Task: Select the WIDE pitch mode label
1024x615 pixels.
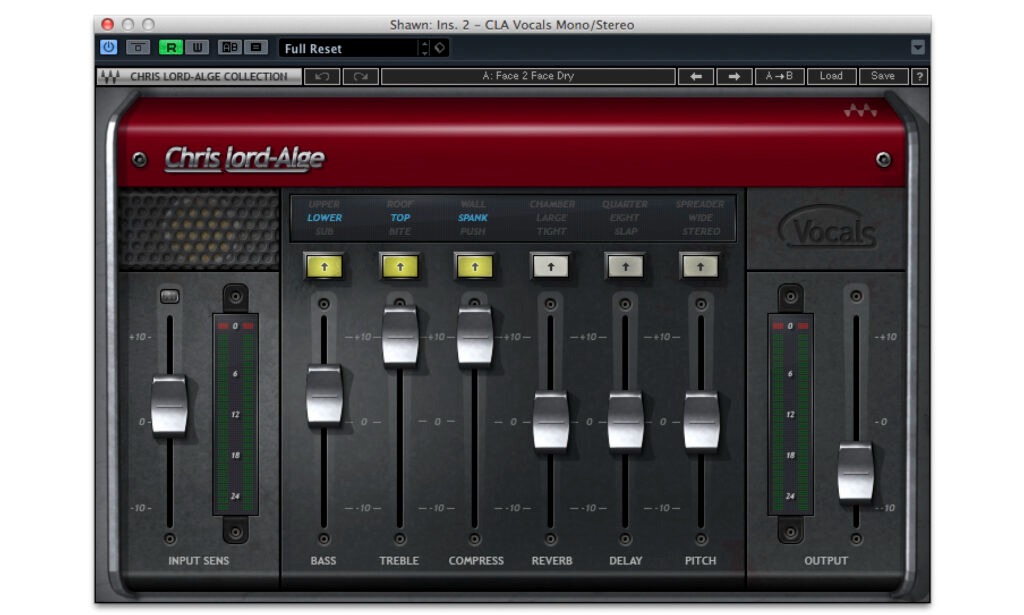Action: point(700,218)
